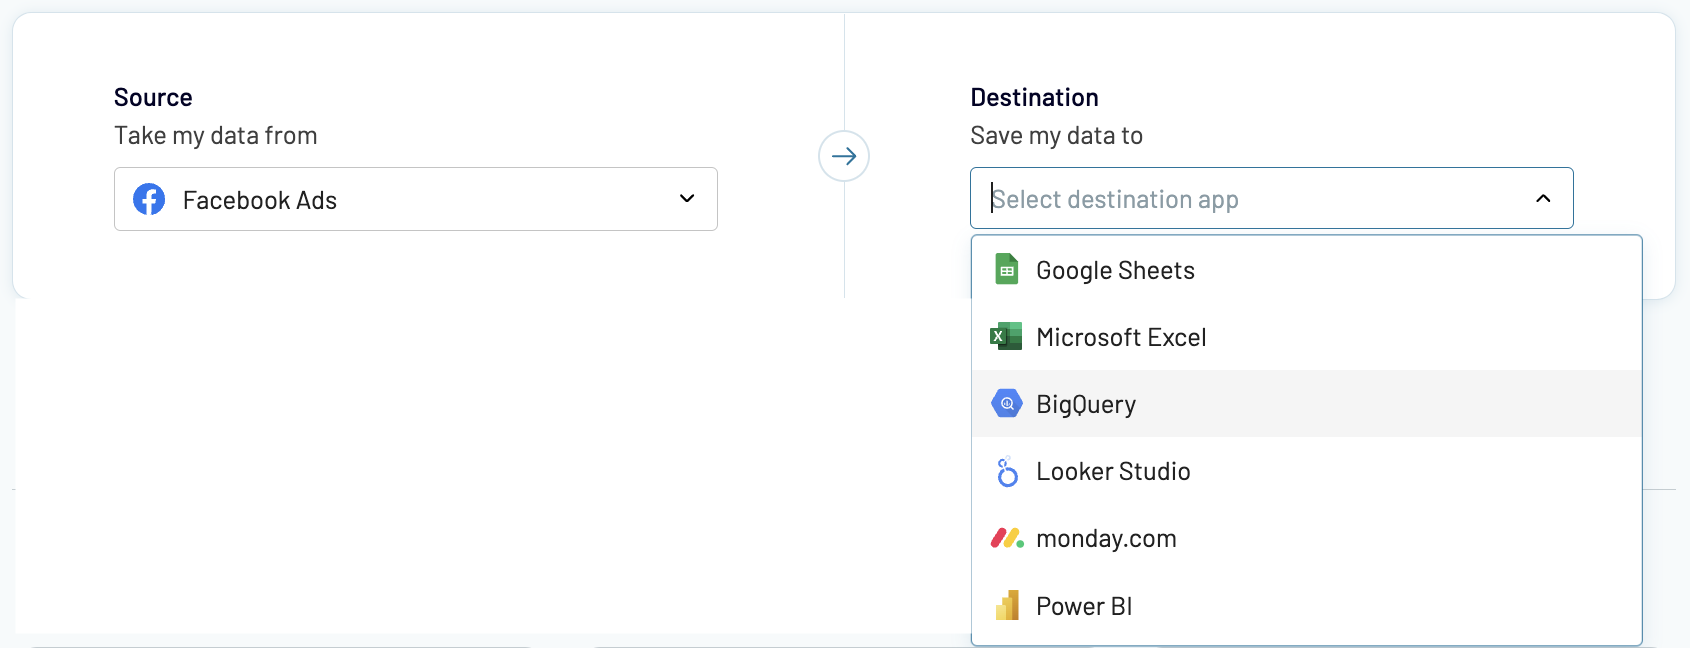Pick monday.com as destination app

click(1307, 538)
